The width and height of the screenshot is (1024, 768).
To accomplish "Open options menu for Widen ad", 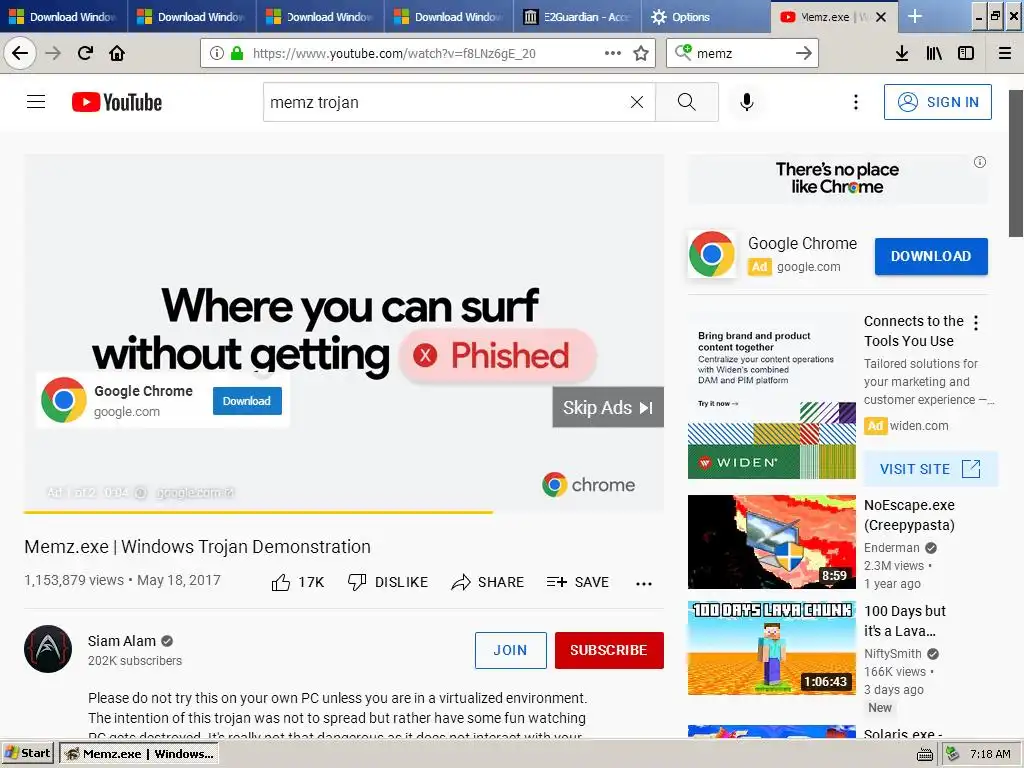I will [x=976, y=322].
